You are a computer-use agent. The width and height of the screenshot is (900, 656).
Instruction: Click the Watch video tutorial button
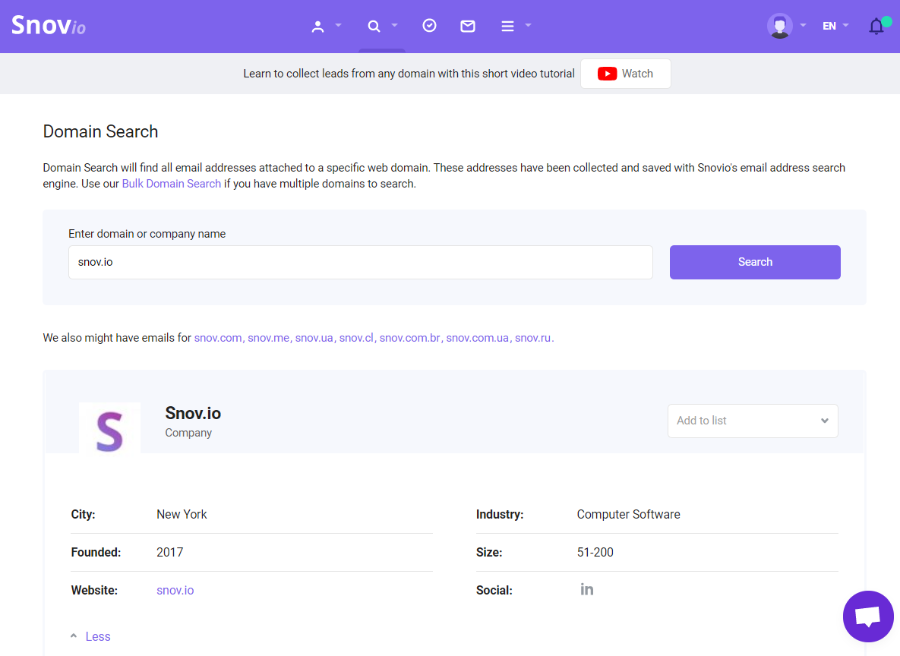pos(626,73)
